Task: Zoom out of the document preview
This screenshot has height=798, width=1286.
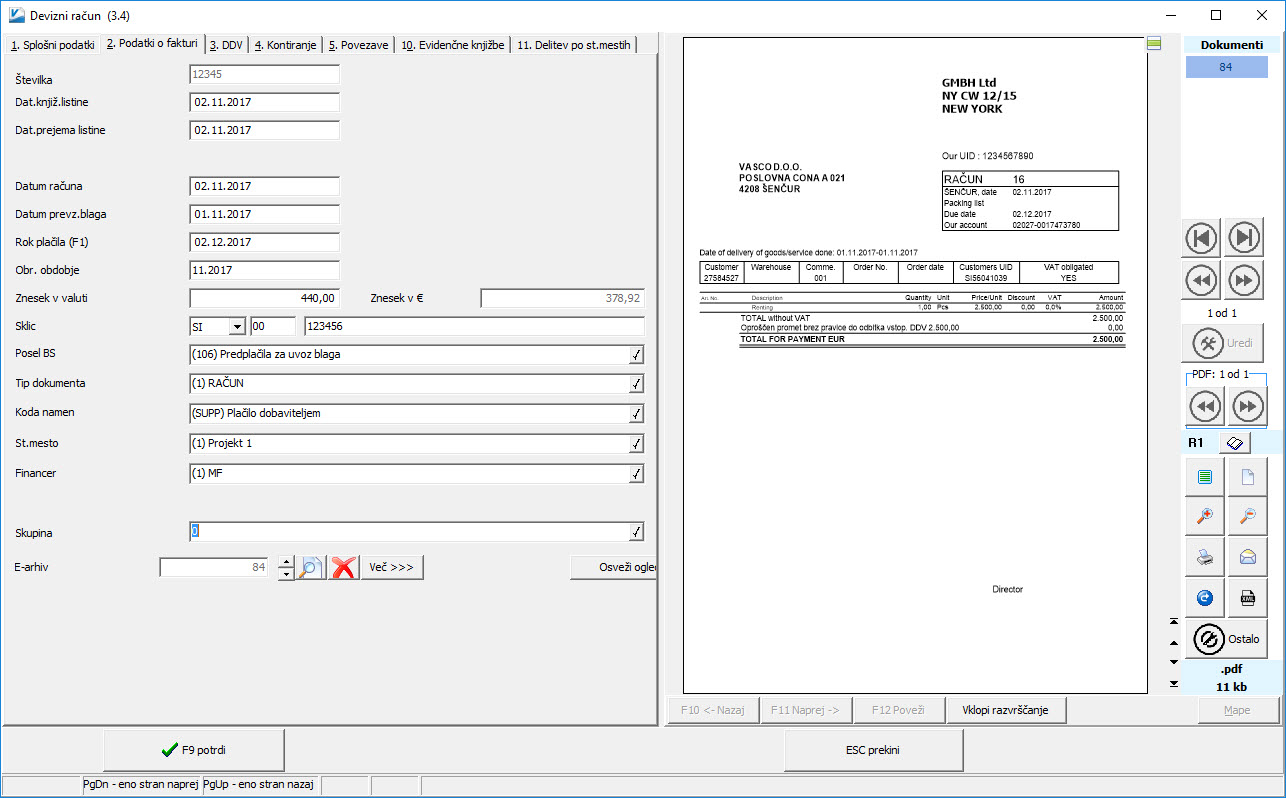Action: [1247, 517]
